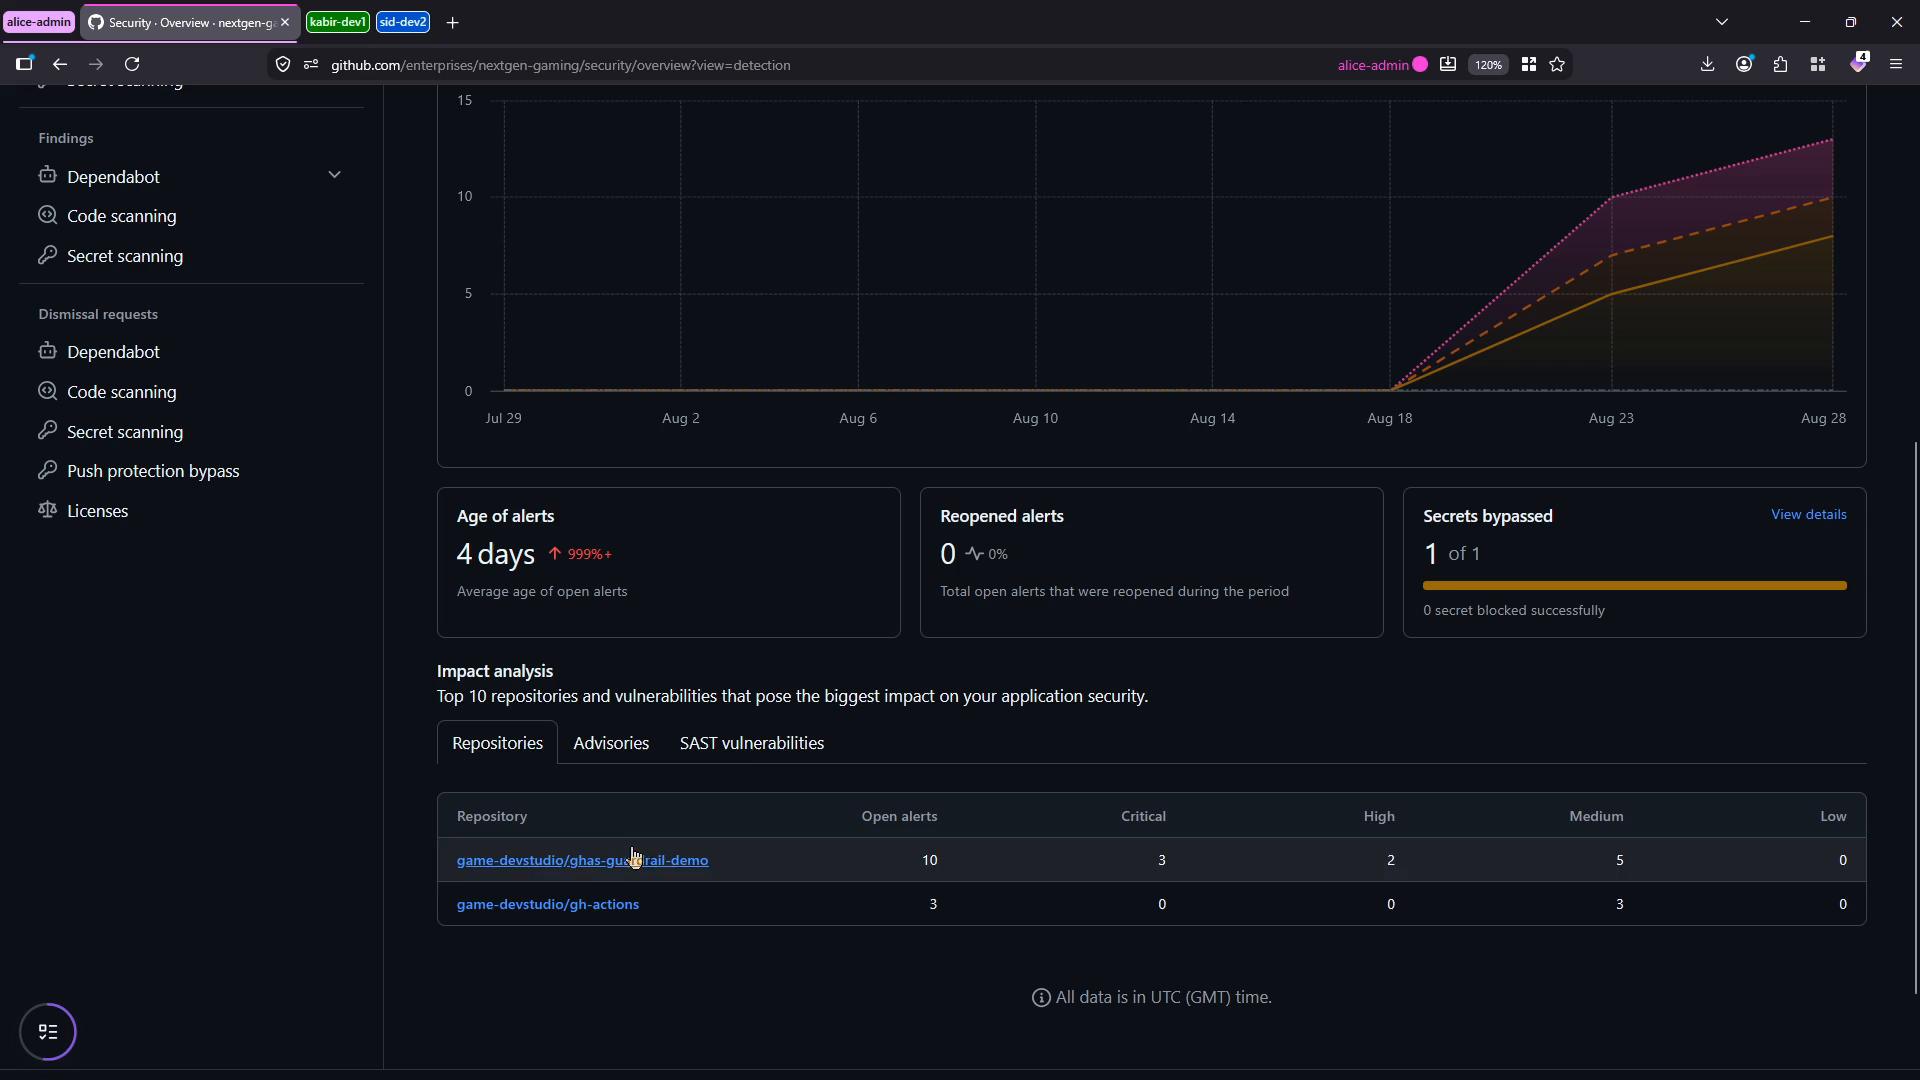Reload the page with the refresh icon

132,64
